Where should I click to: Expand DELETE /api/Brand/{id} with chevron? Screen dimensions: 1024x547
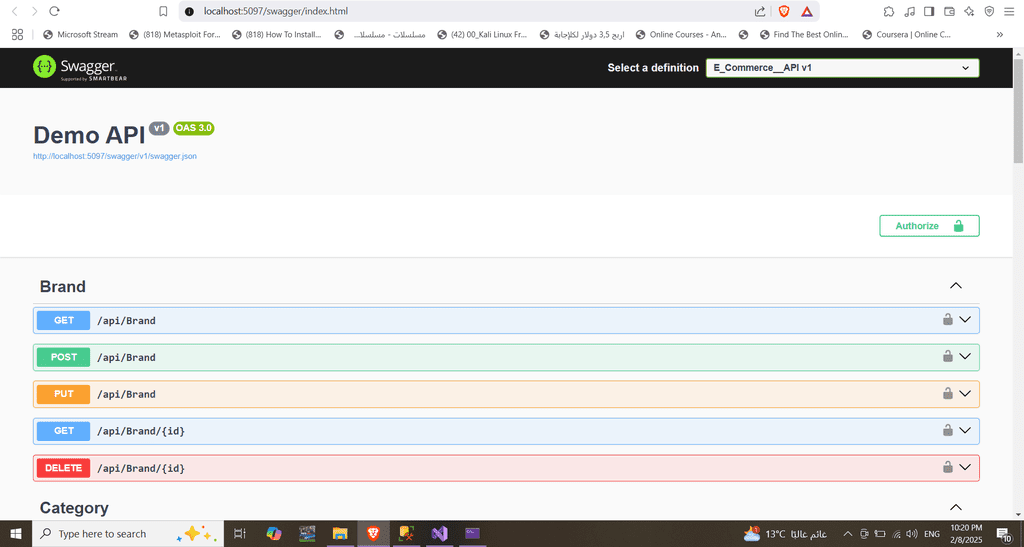[x=965, y=467]
